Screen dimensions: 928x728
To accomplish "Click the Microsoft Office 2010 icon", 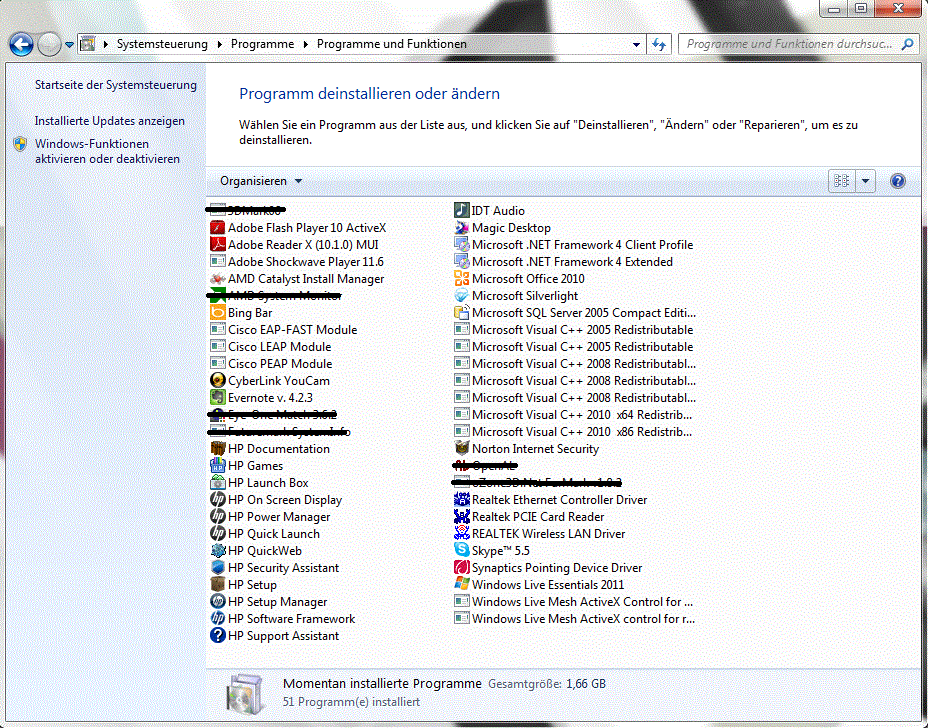I will point(462,279).
